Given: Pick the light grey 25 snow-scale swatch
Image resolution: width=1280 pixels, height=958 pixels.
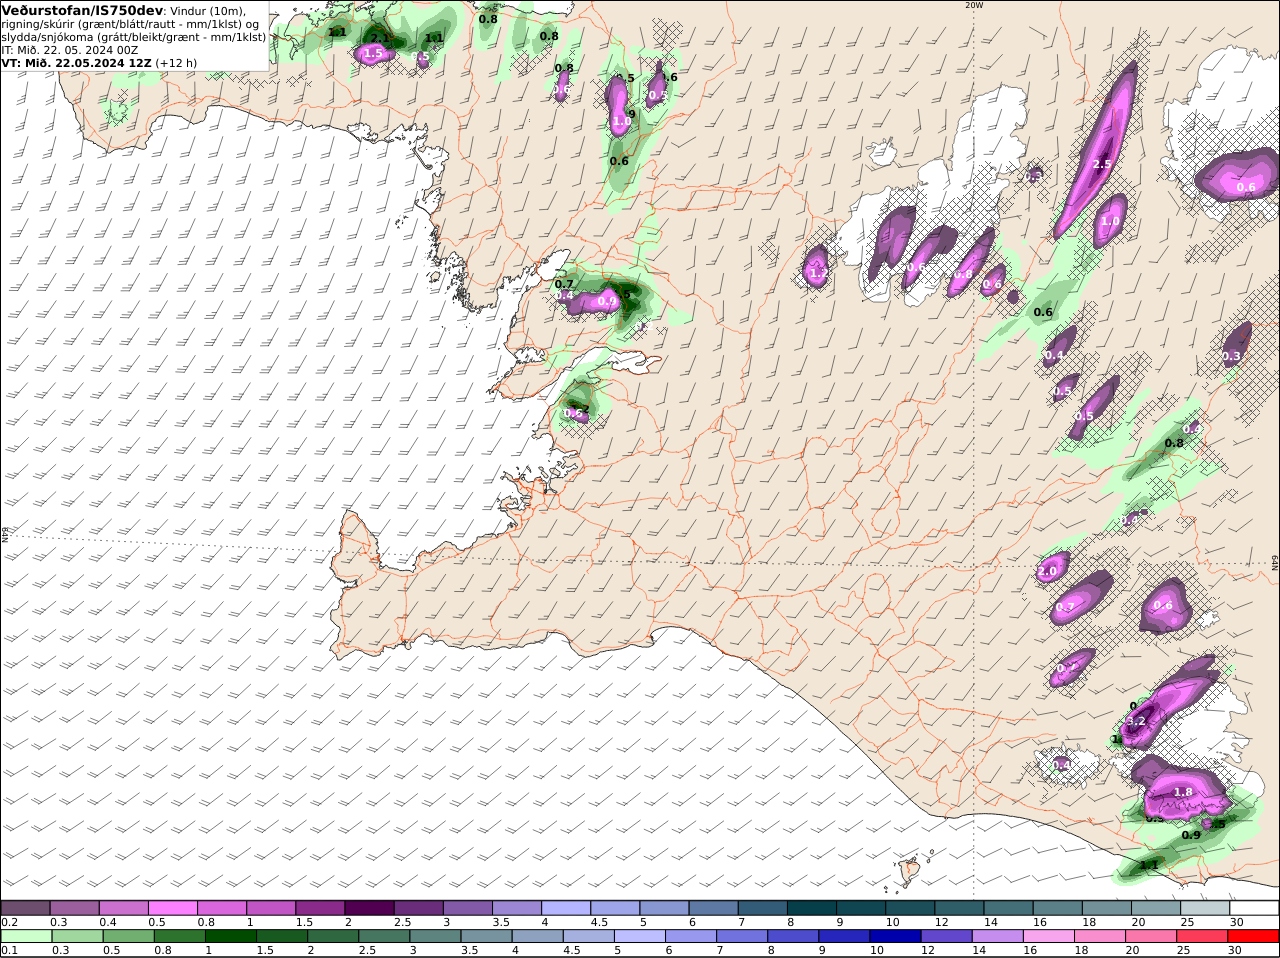Looking at the screenshot, I should click(x=1206, y=908).
